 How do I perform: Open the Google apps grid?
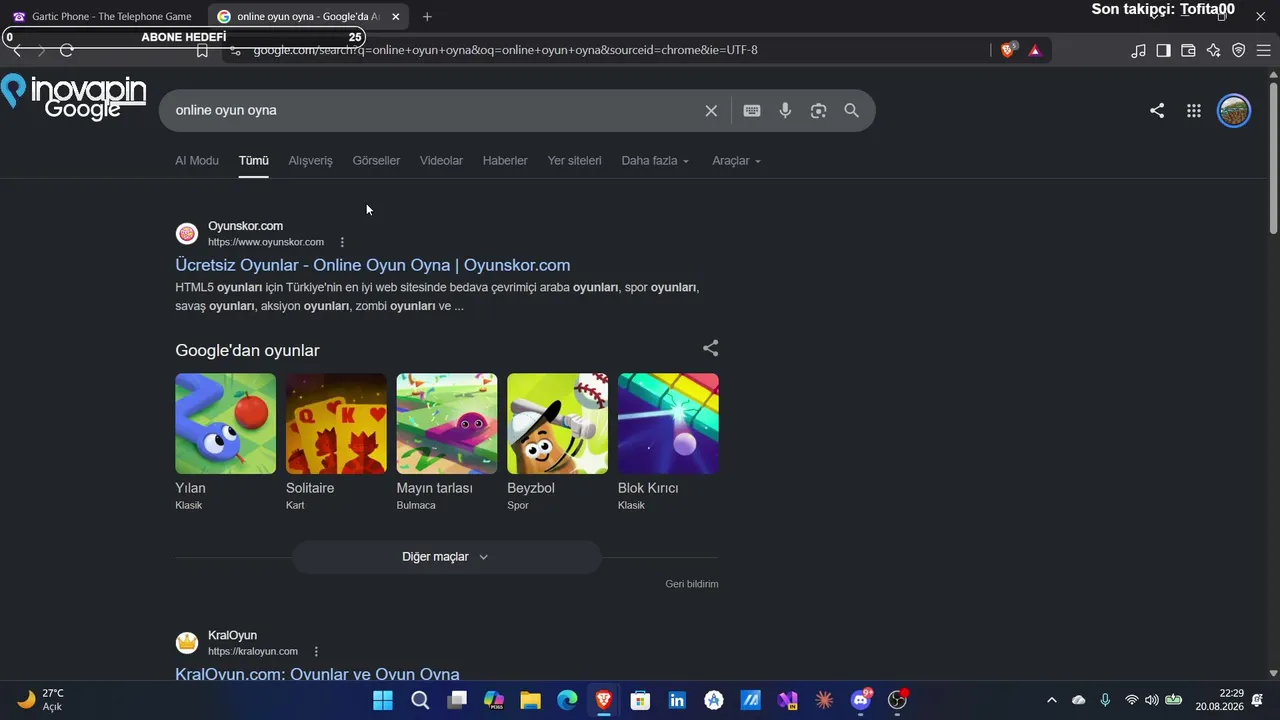[x=1194, y=111]
